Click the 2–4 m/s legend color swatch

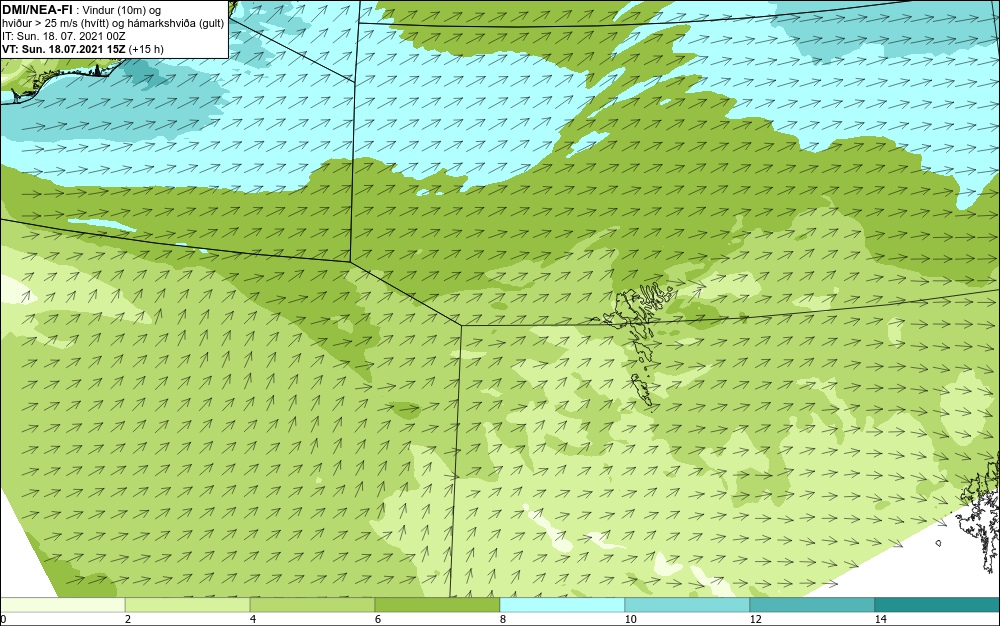[x=188, y=605]
